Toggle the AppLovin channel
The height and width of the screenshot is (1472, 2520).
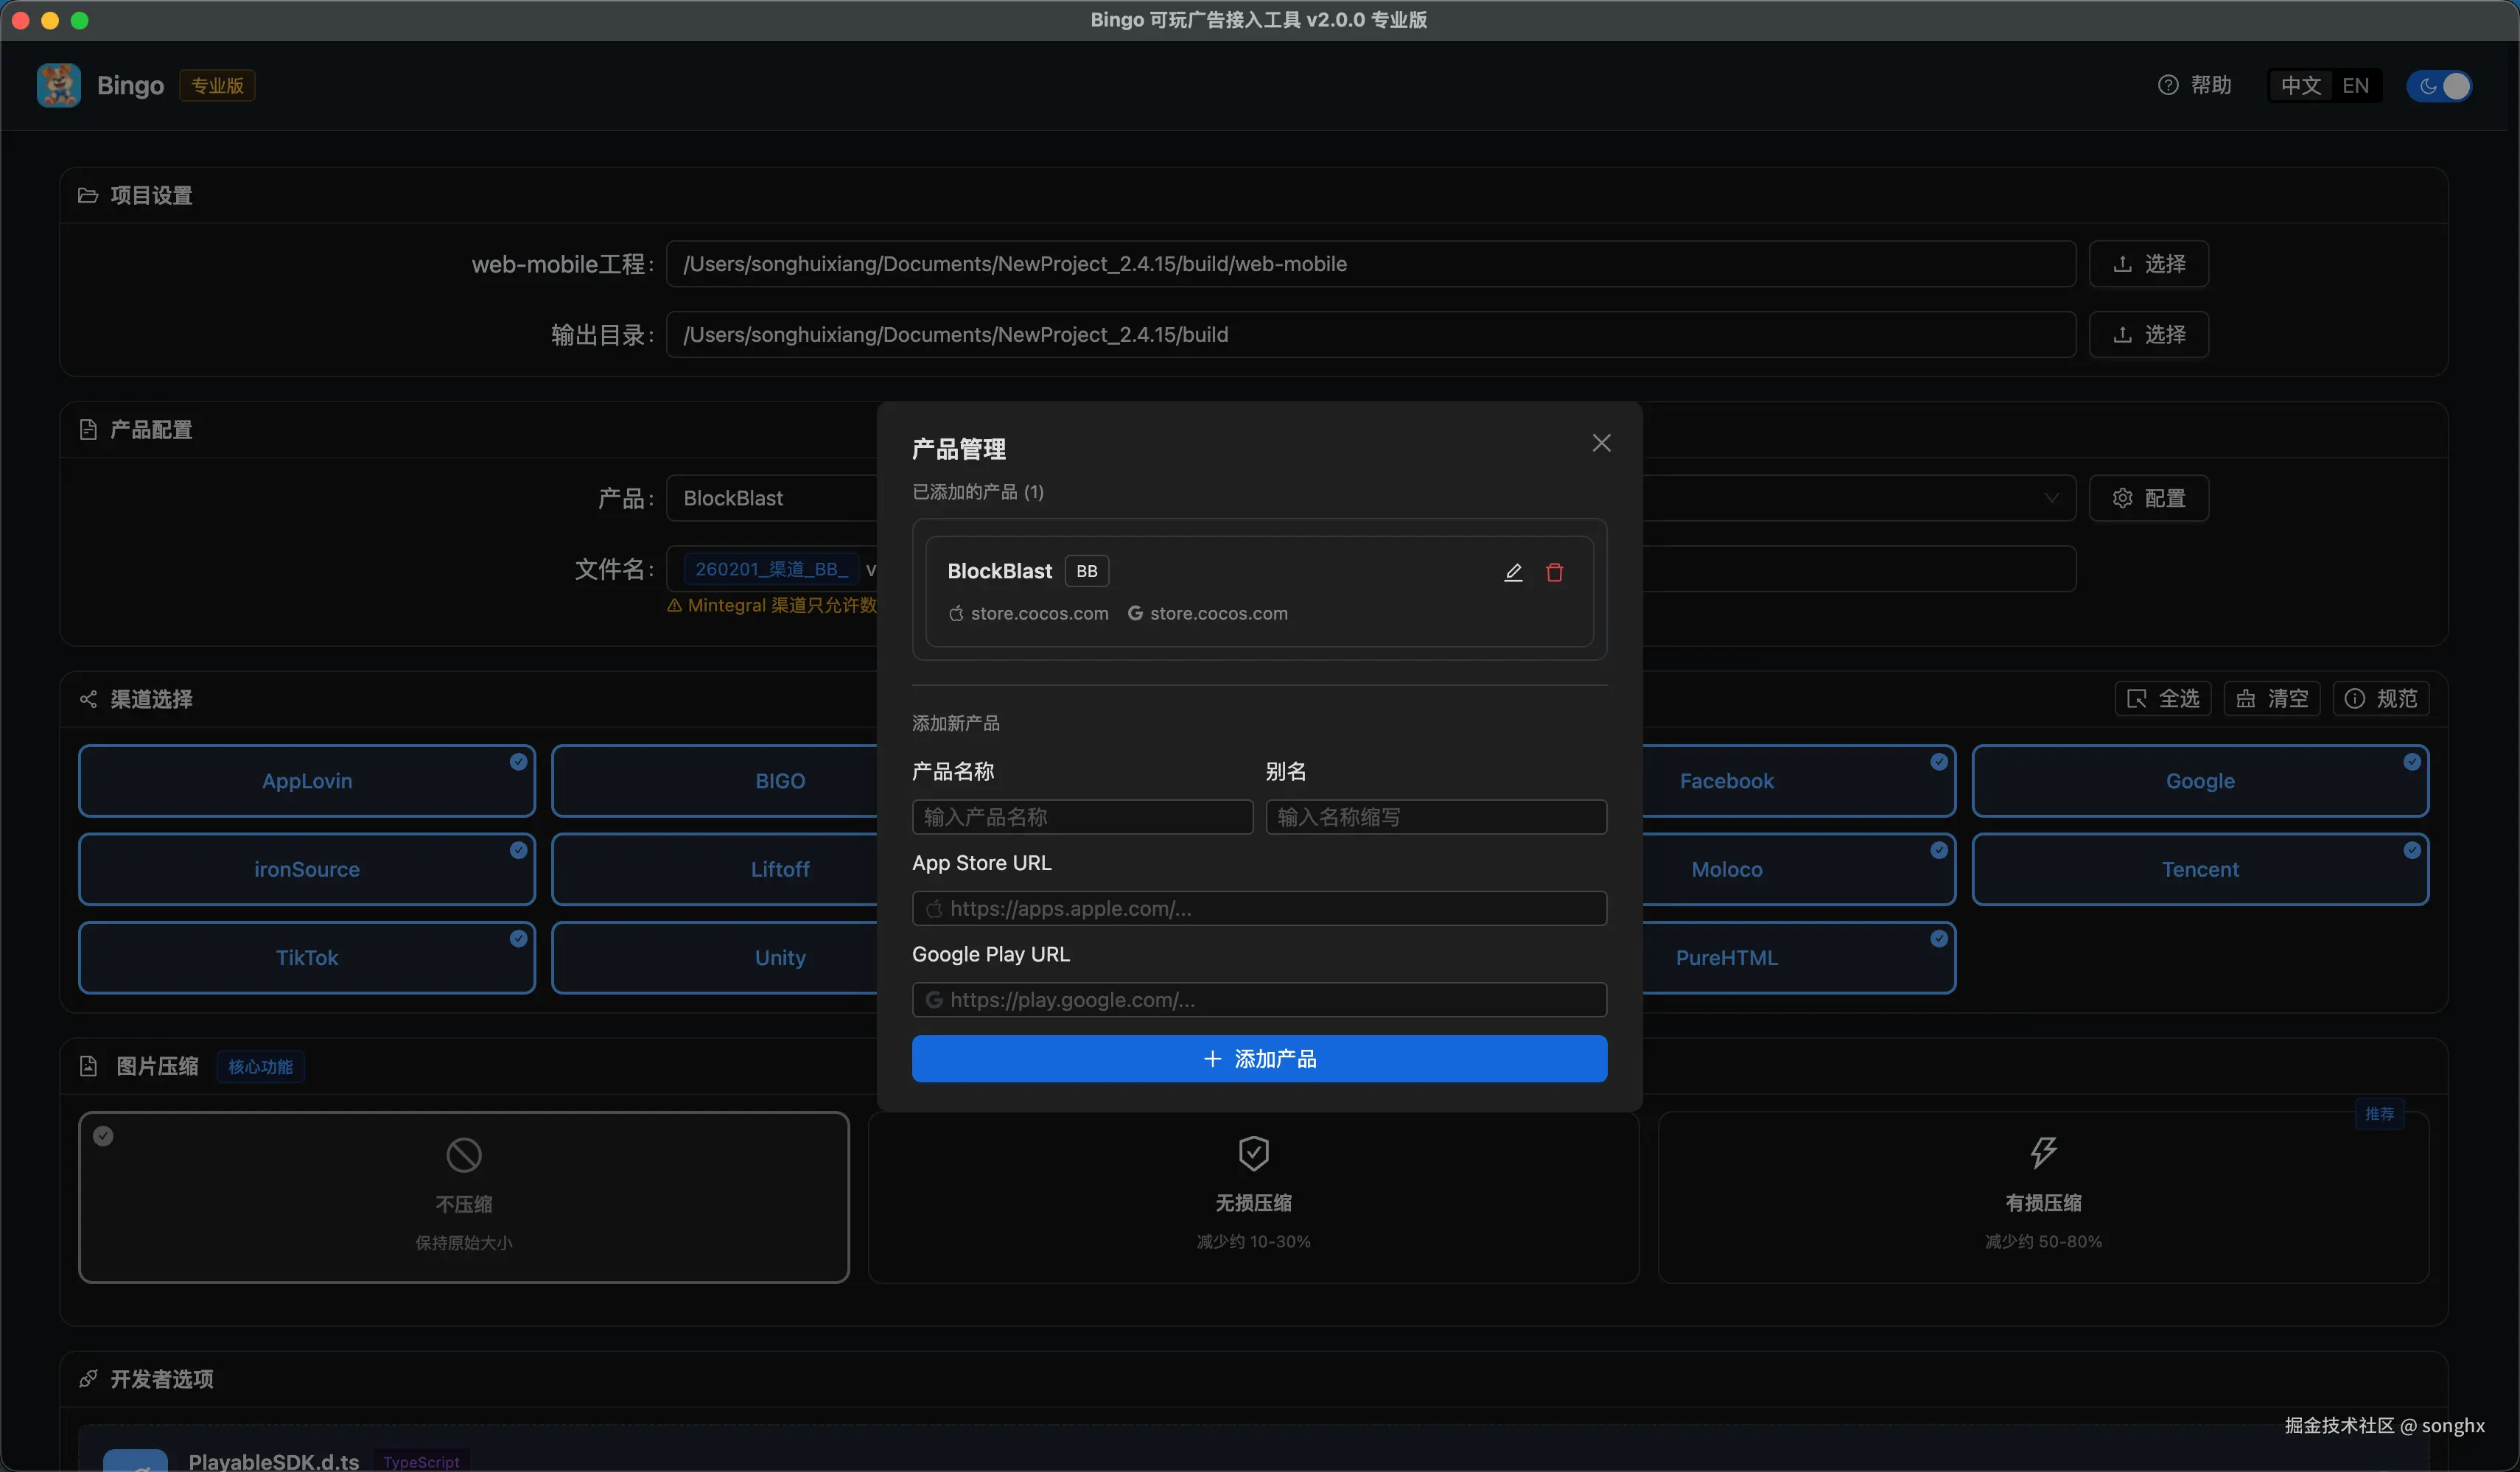pos(307,781)
